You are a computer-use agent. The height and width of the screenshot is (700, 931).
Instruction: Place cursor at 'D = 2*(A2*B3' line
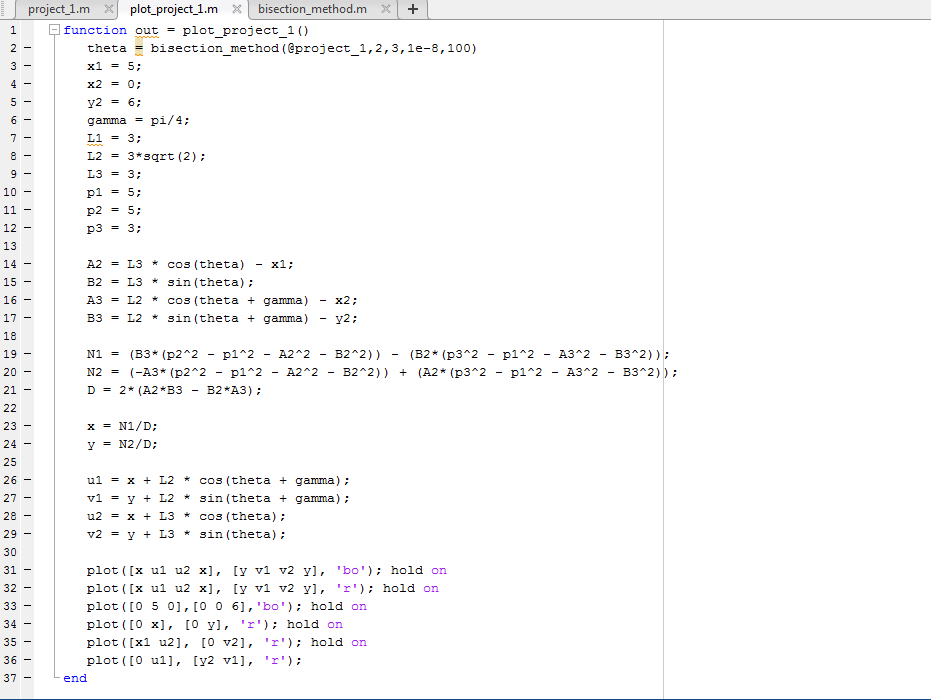click(174, 390)
